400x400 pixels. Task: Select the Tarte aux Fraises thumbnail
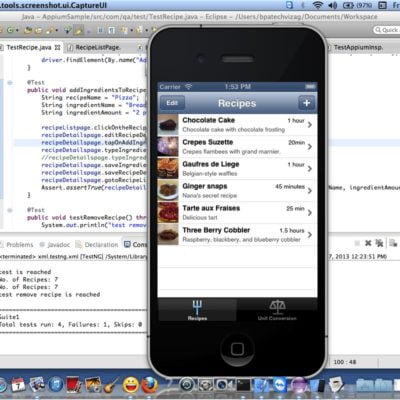click(168, 213)
